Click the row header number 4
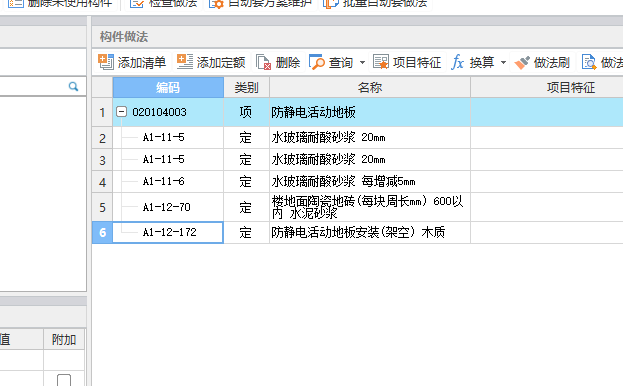 pyautogui.click(x=102, y=182)
